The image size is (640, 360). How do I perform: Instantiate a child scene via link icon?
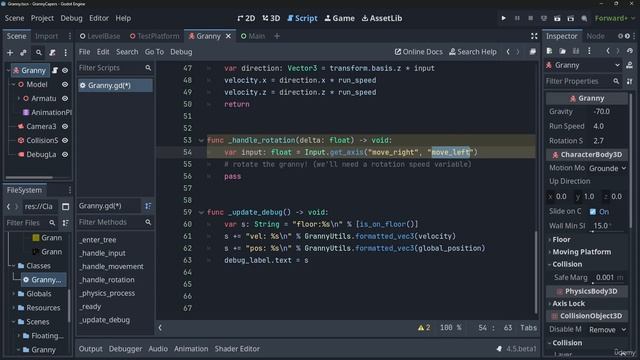(23, 53)
